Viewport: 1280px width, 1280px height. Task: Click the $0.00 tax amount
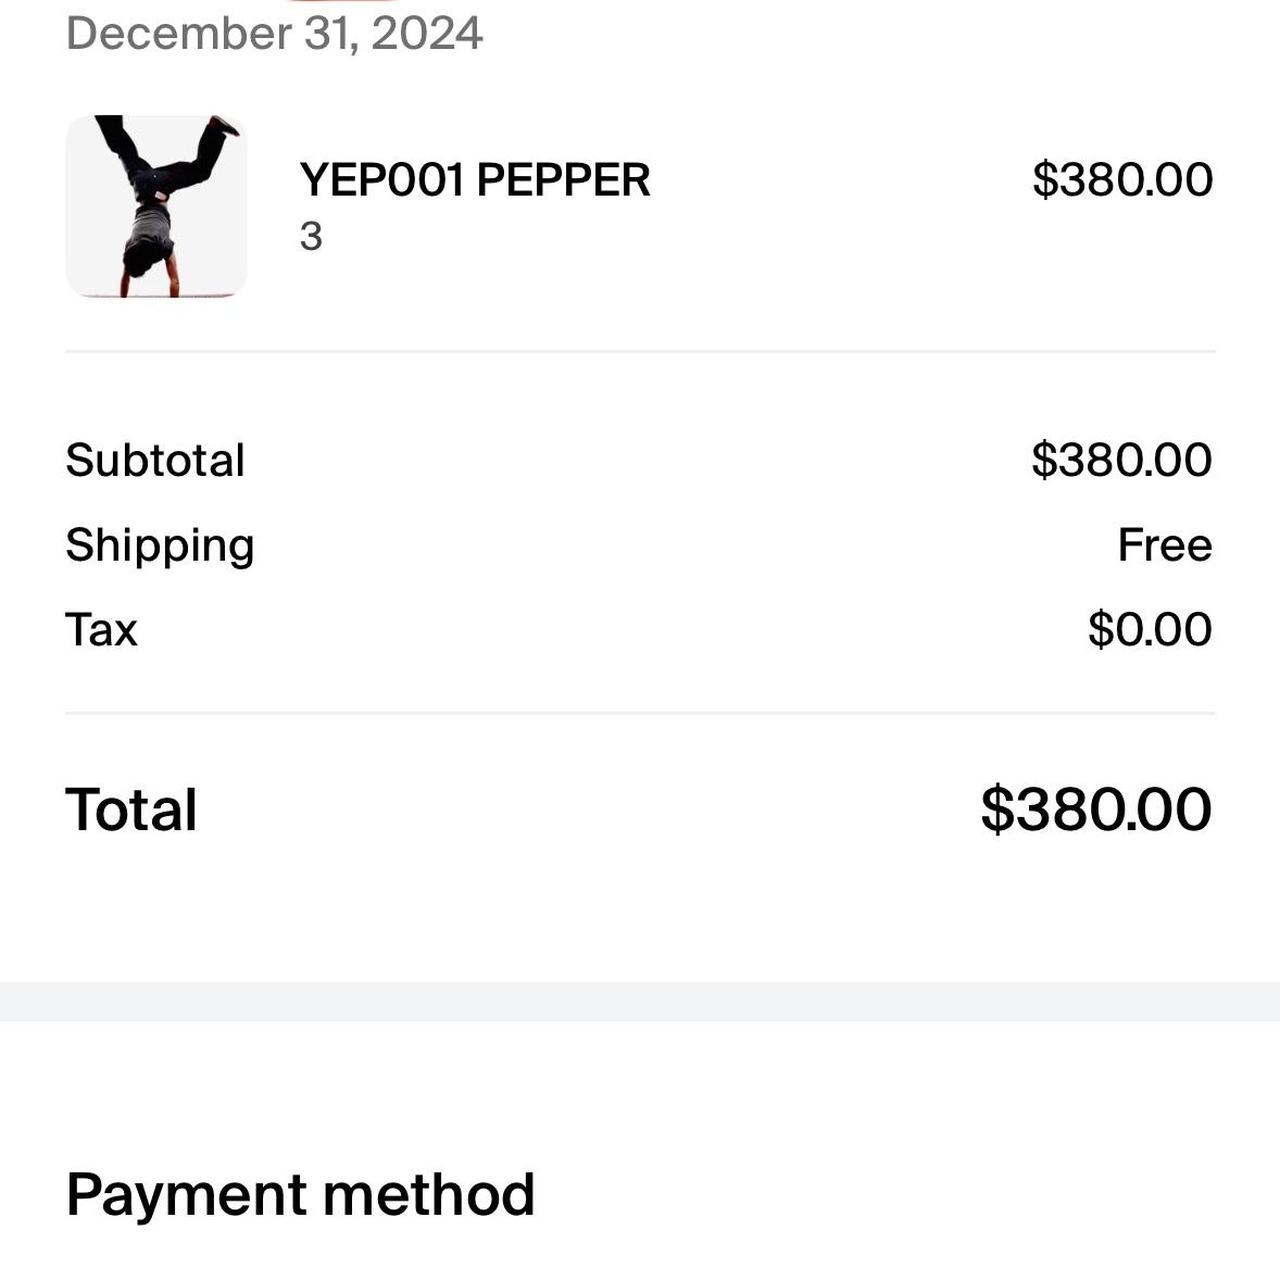1149,630
